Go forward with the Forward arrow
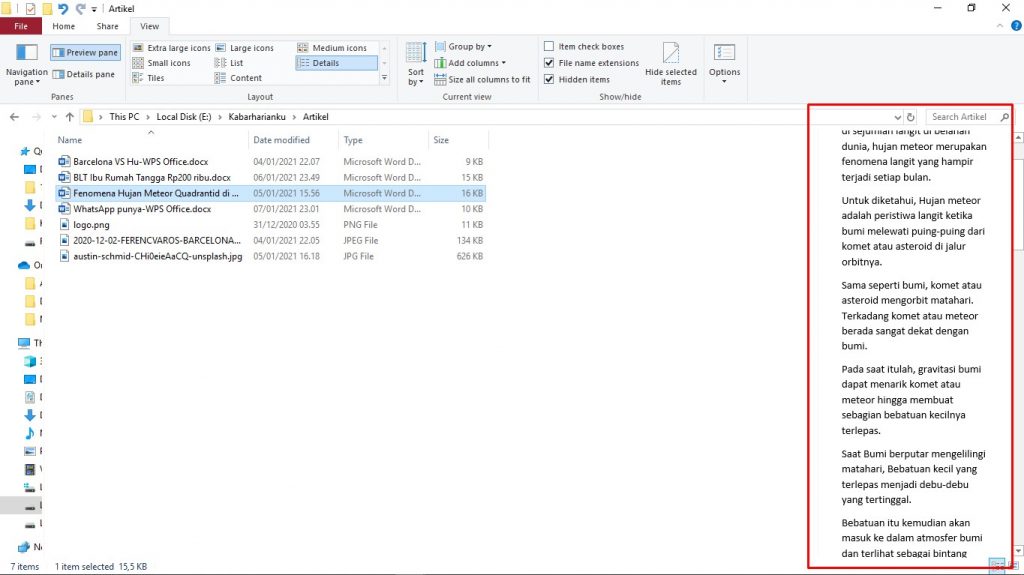The image size is (1024, 575). tap(36, 117)
